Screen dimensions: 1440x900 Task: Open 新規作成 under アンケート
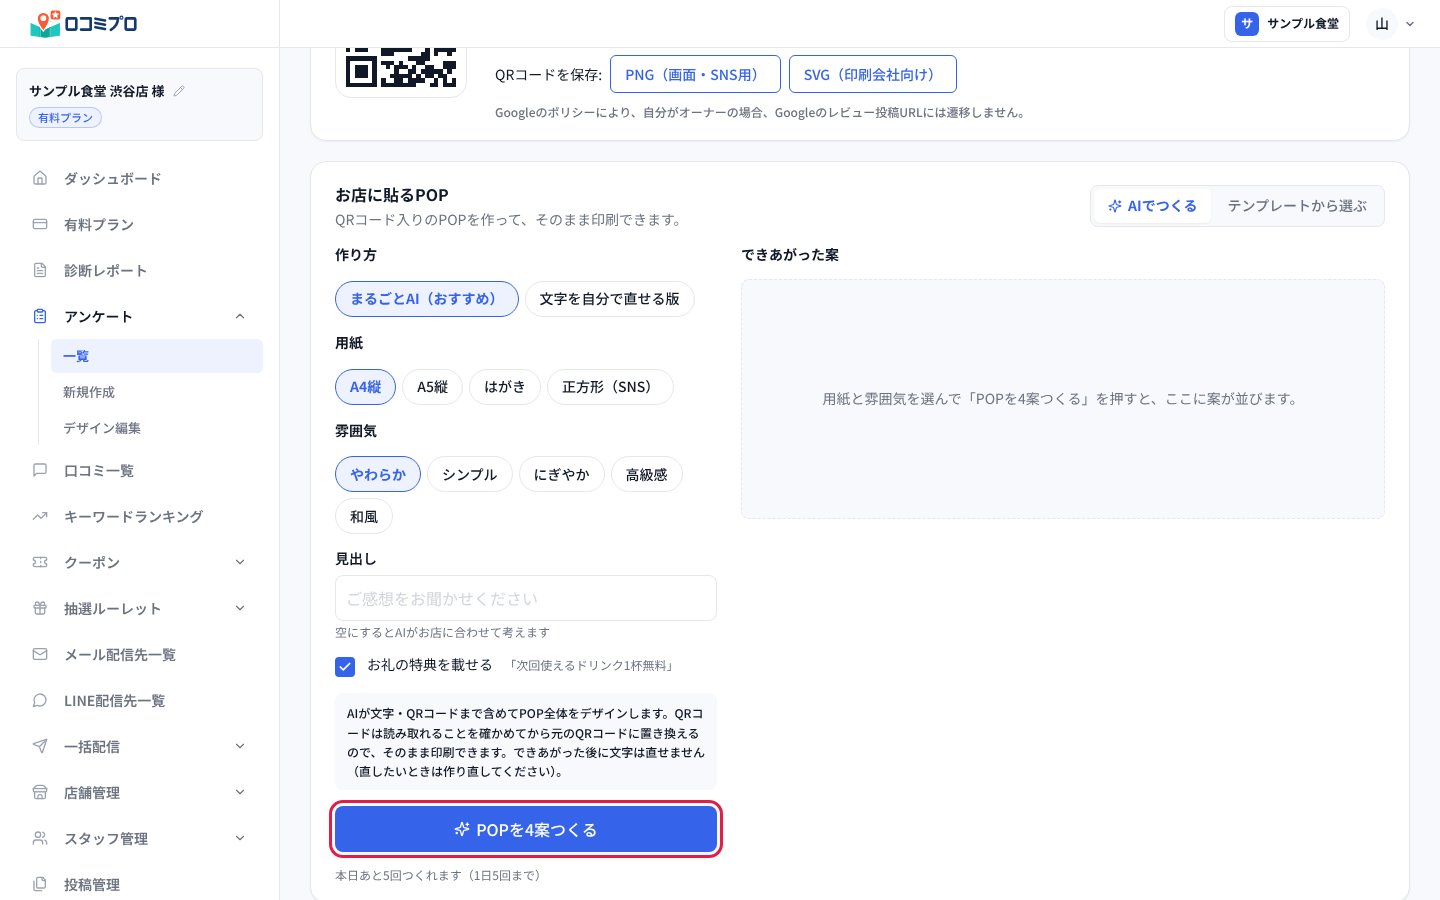tap(157, 392)
